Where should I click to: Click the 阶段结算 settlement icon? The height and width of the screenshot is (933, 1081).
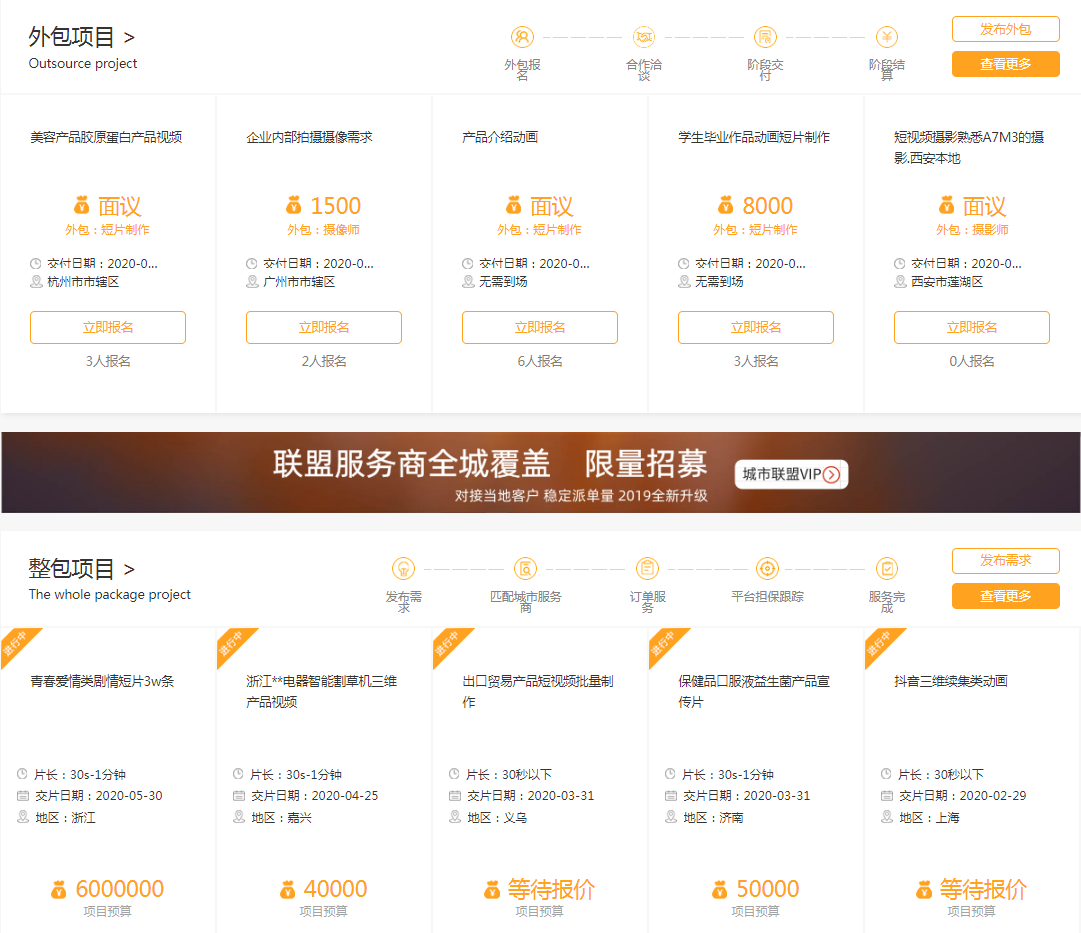(886, 36)
